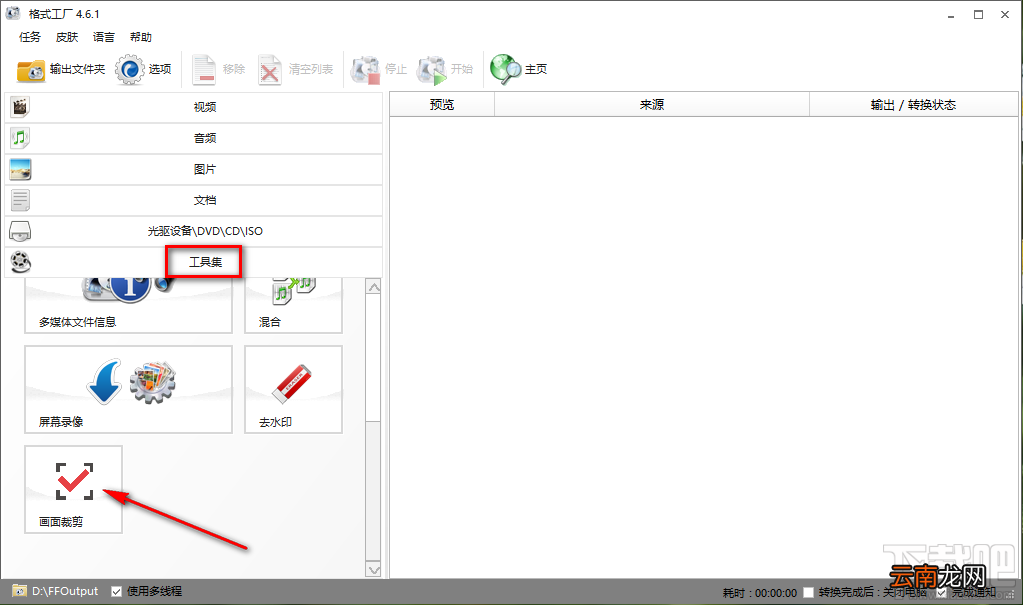Click the 预览 preview column header
This screenshot has width=1023, height=605.
pos(442,104)
